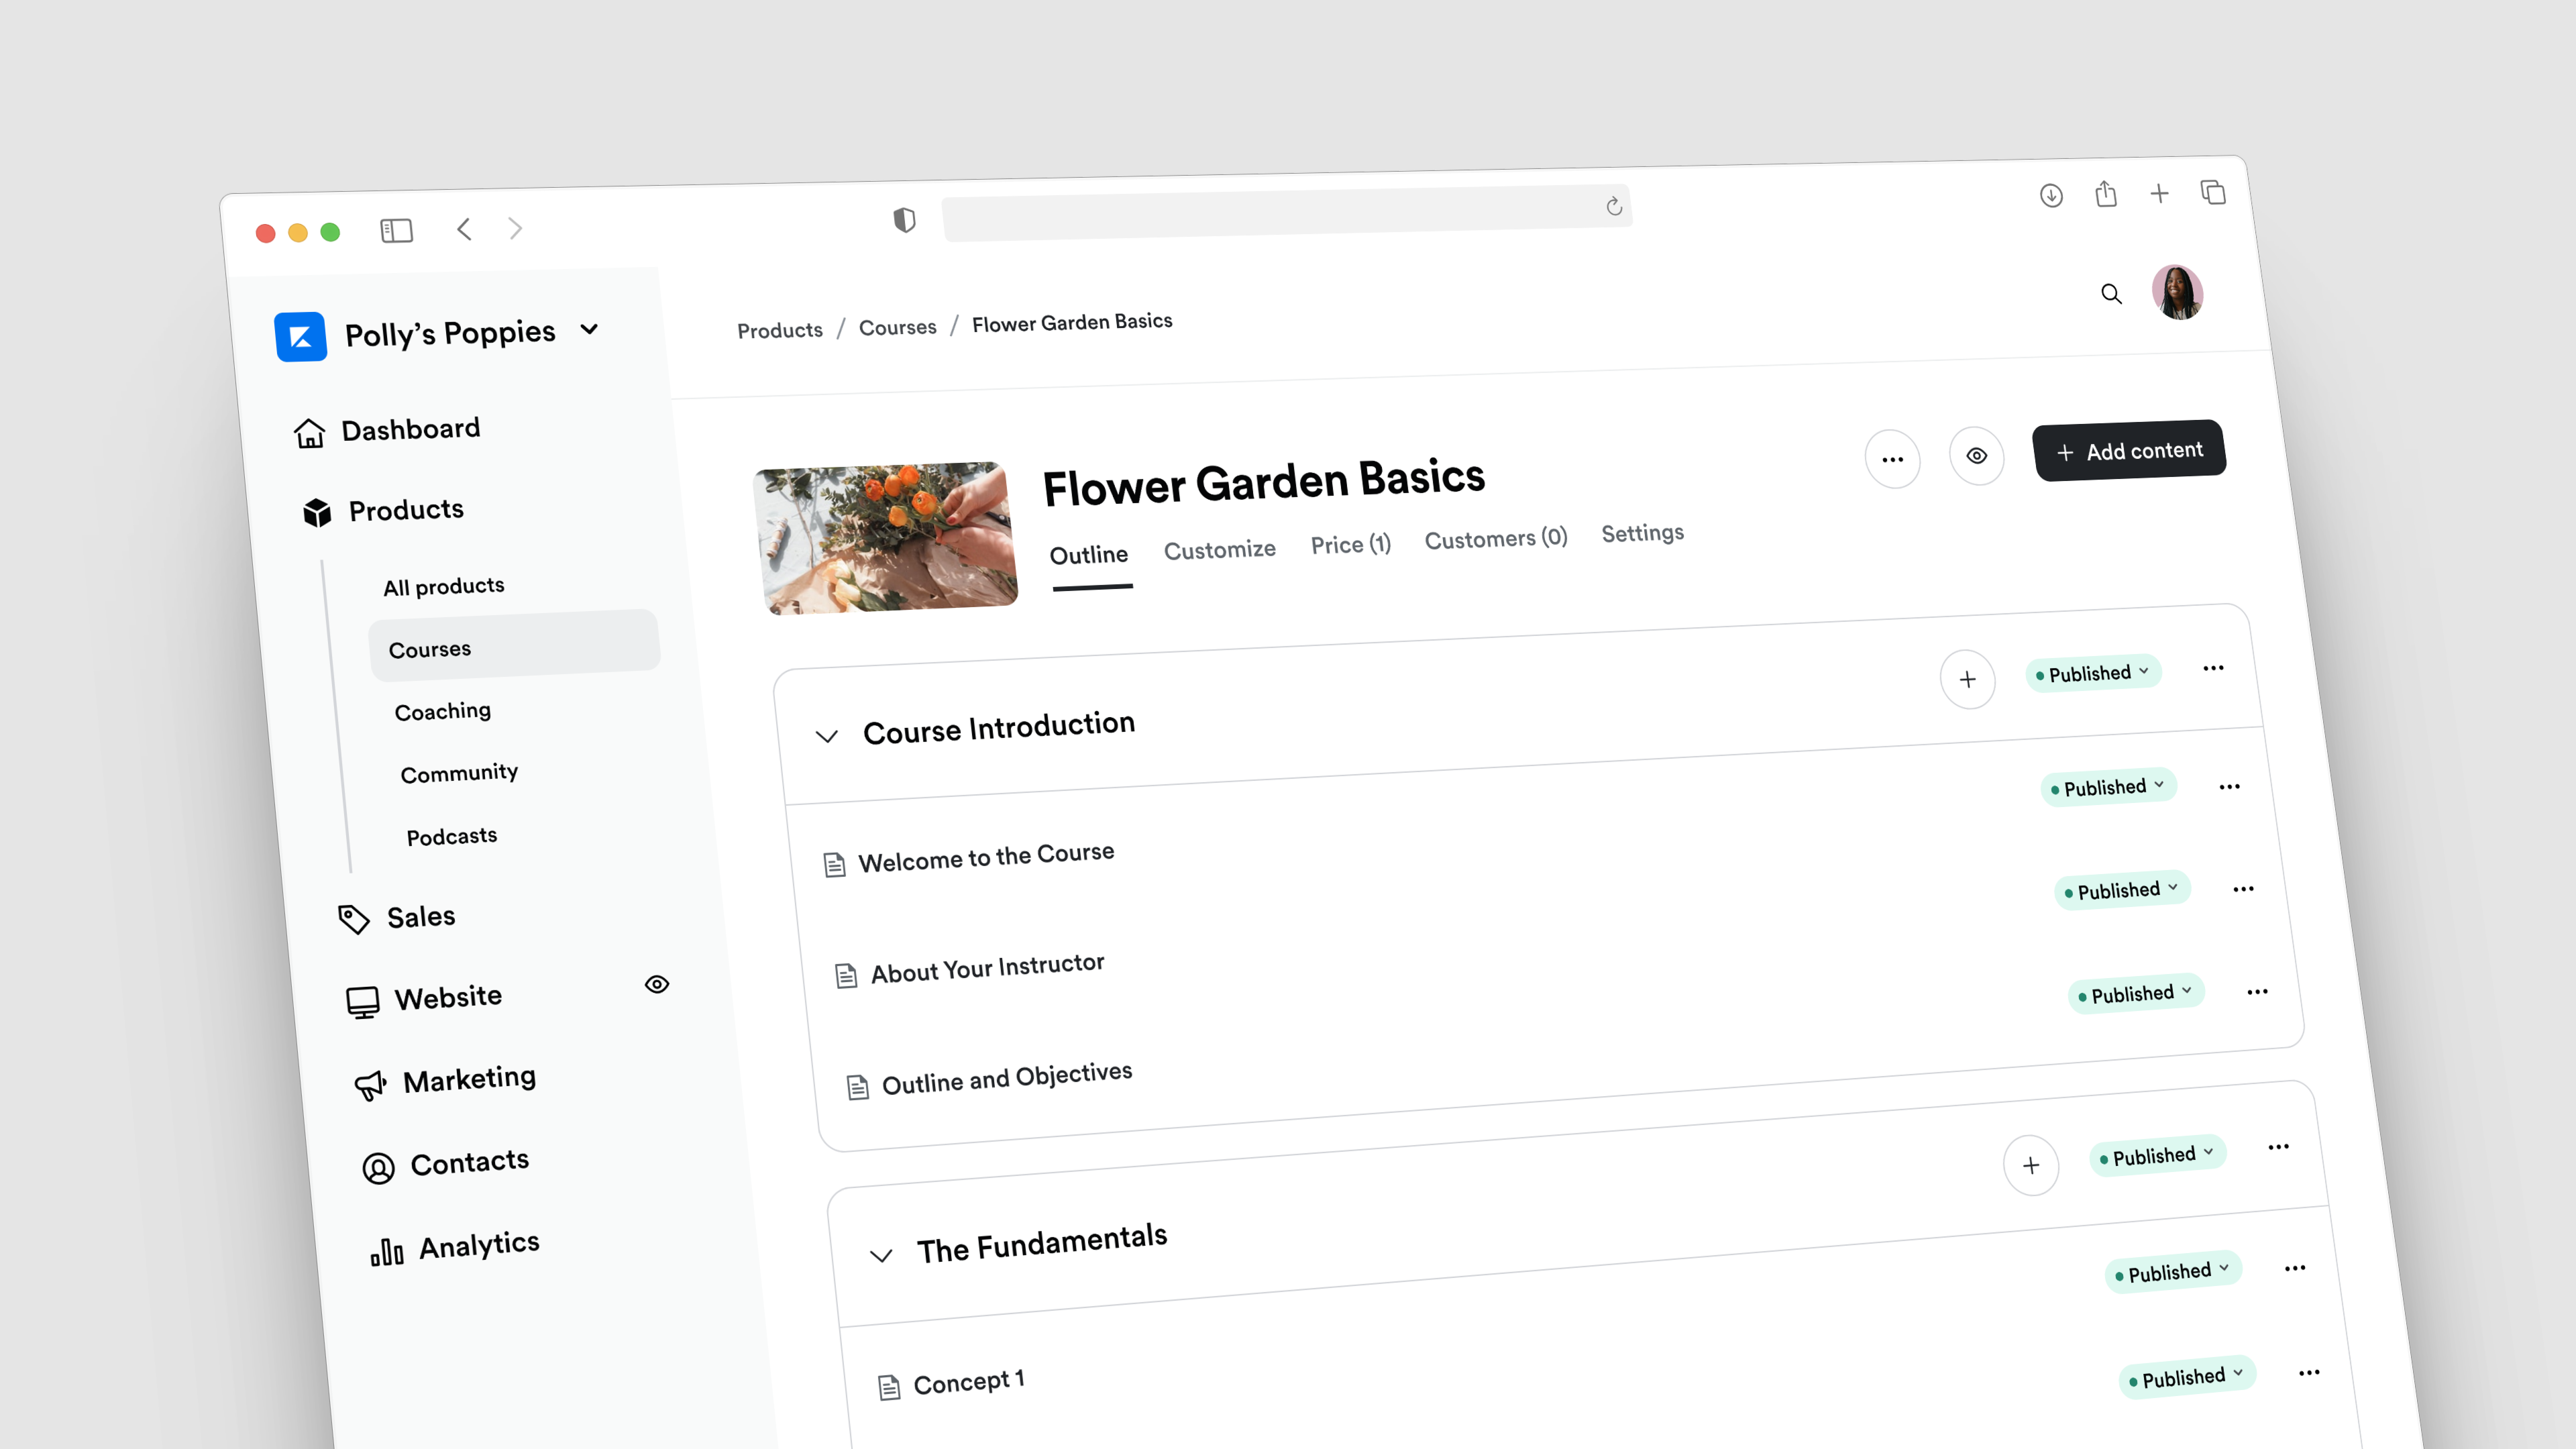This screenshot has height=1449, width=2576.
Task: Click the flower course thumbnail image
Action: tap(886, 537)
